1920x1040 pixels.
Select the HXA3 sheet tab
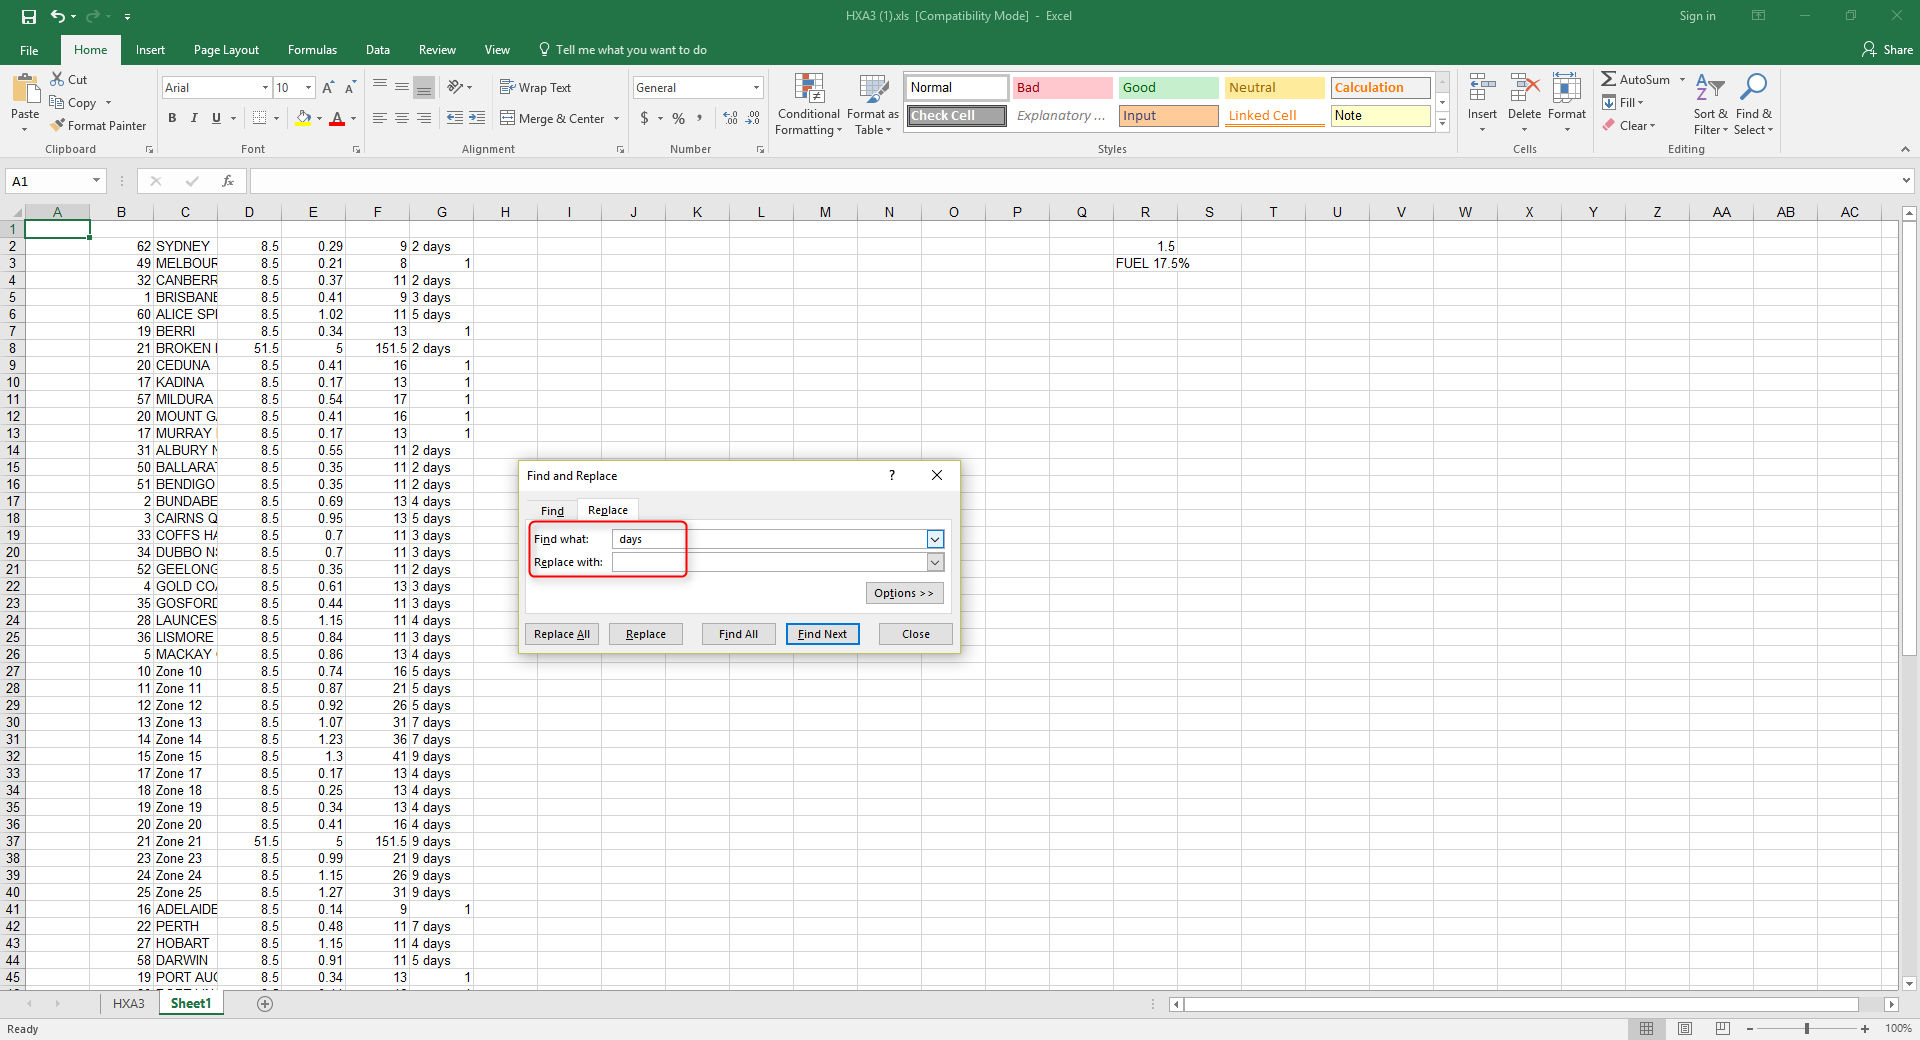pos(128,1004)
